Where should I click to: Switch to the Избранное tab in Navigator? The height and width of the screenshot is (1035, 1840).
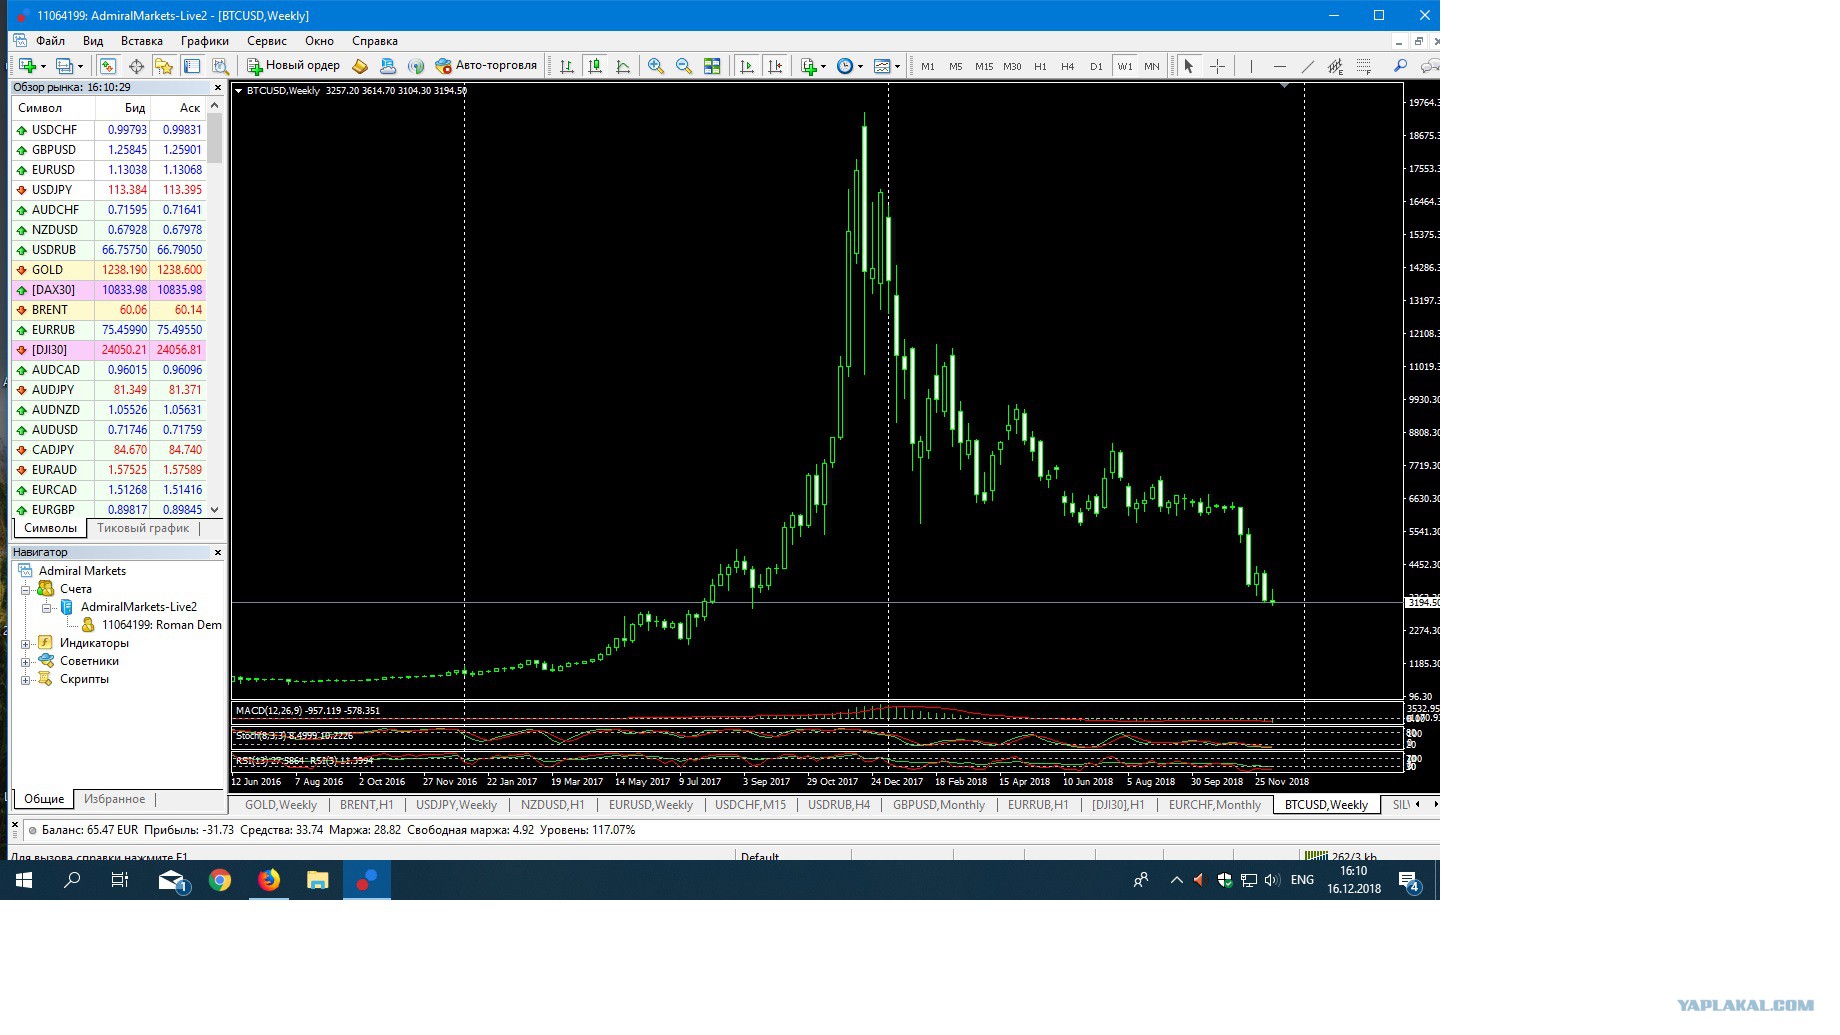click(114, 799)
